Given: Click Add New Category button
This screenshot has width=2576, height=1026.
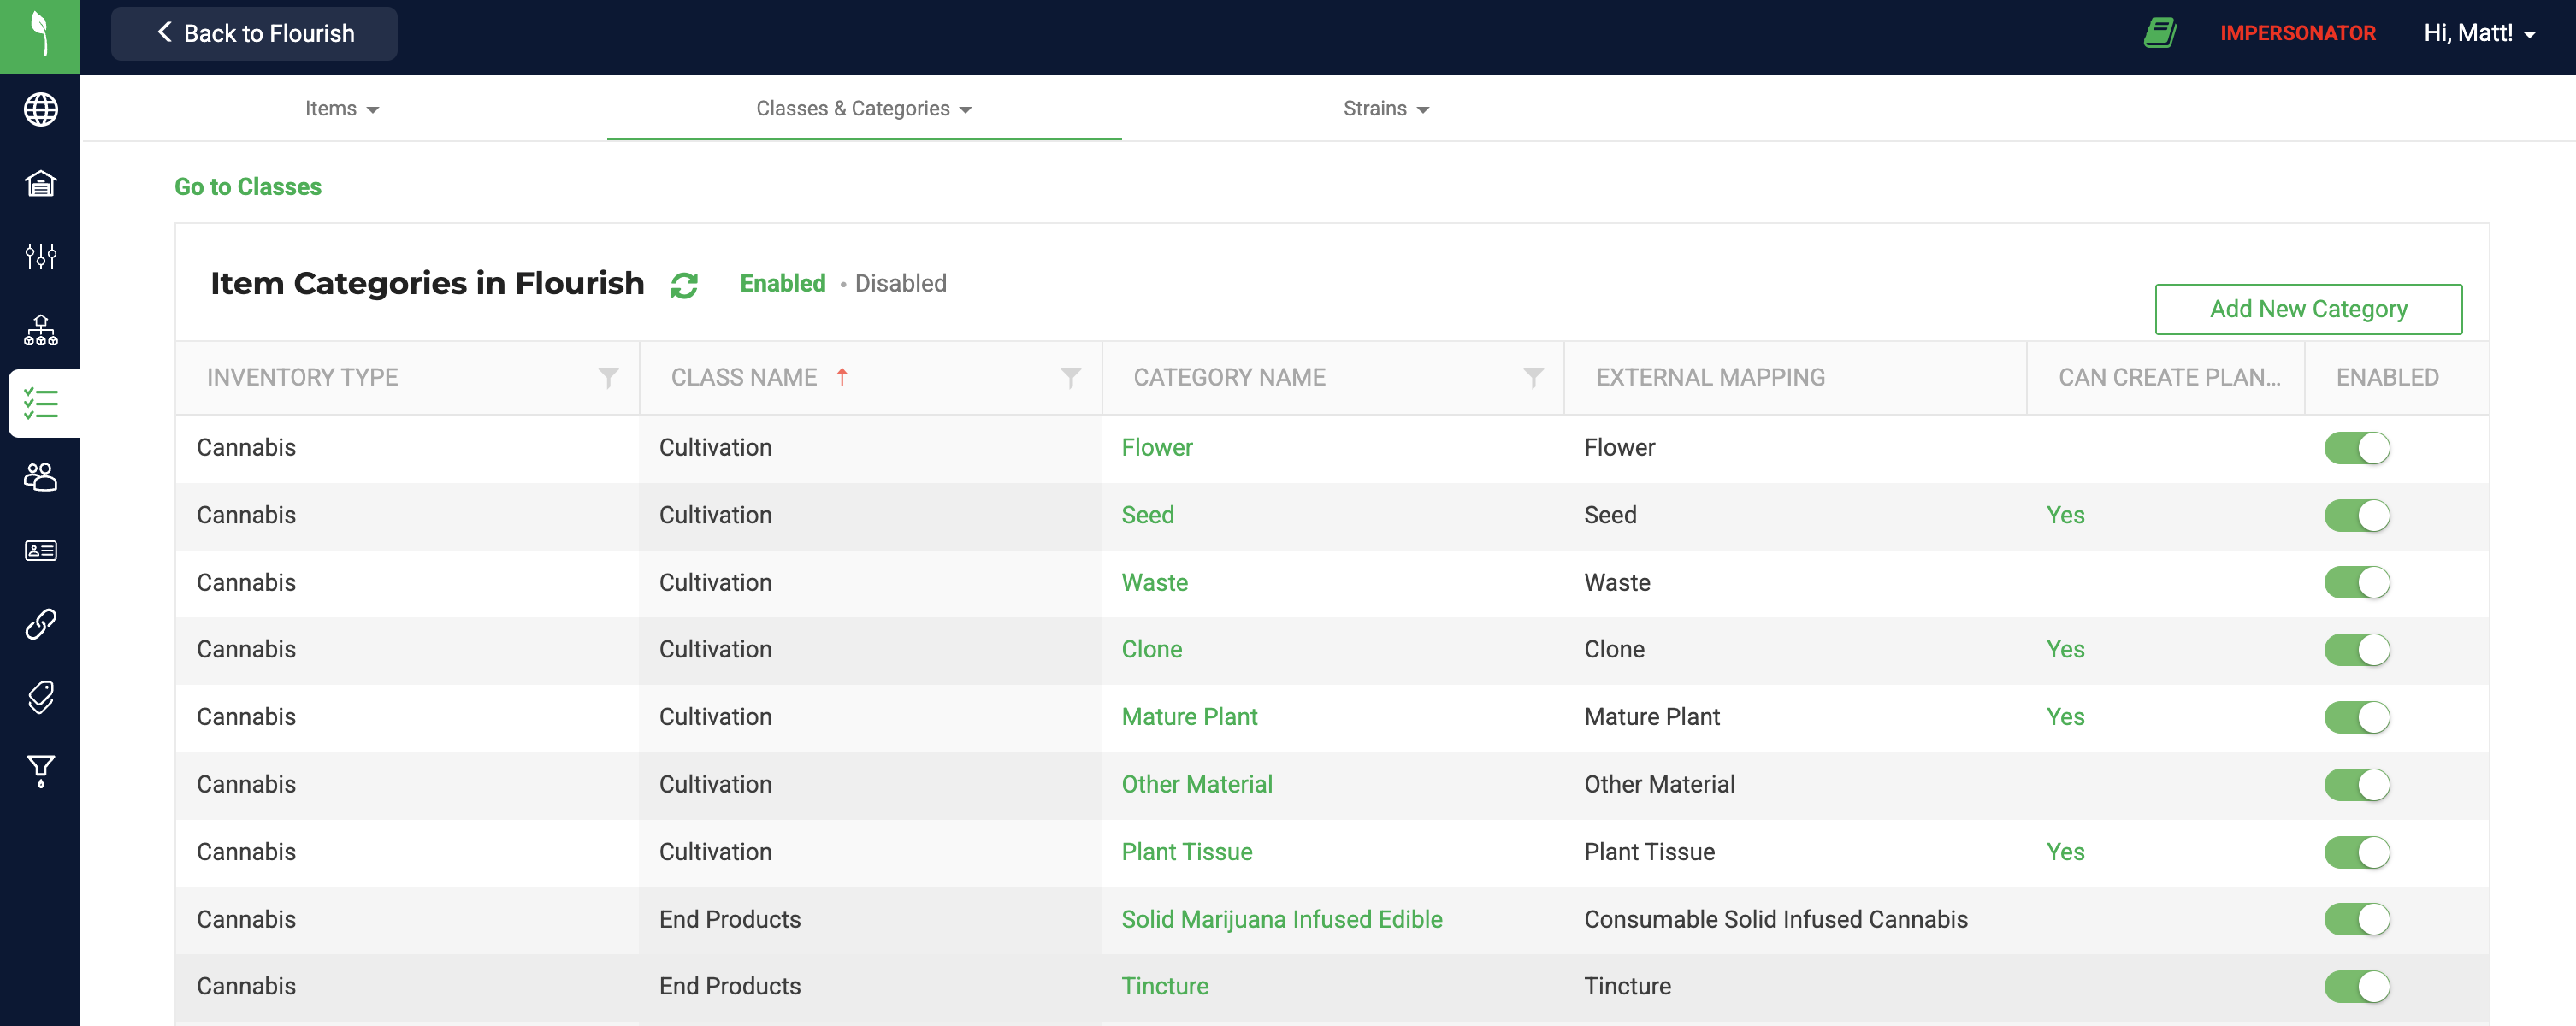Looking at the screenshot, I should click(2307, 309).
